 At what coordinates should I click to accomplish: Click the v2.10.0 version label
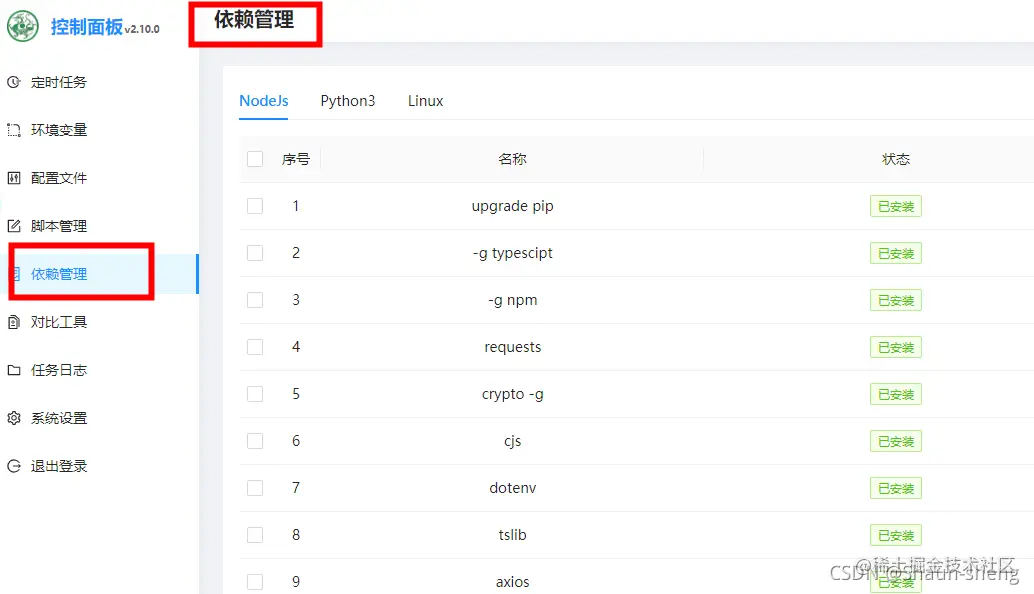(142, 29)
